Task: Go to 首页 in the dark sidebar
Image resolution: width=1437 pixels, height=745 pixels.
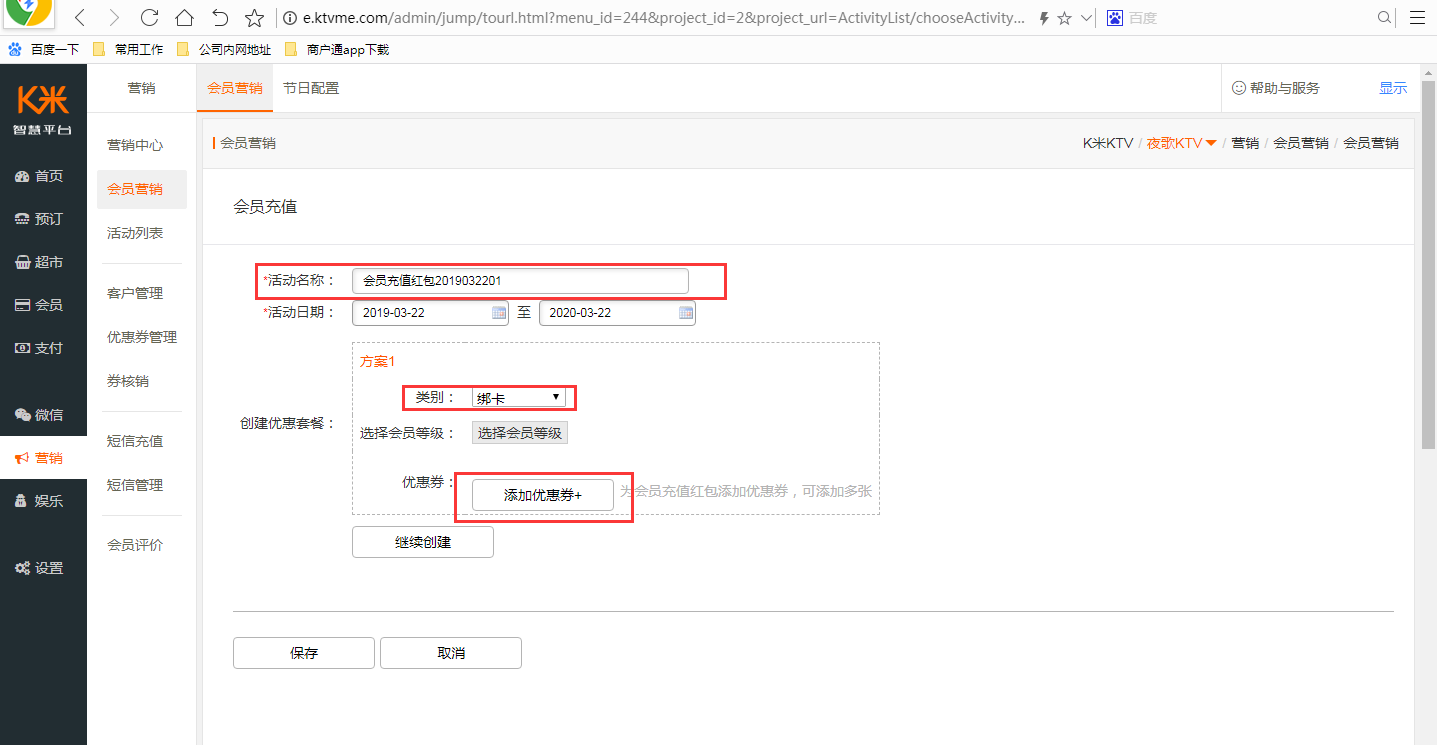Action: 40,176
